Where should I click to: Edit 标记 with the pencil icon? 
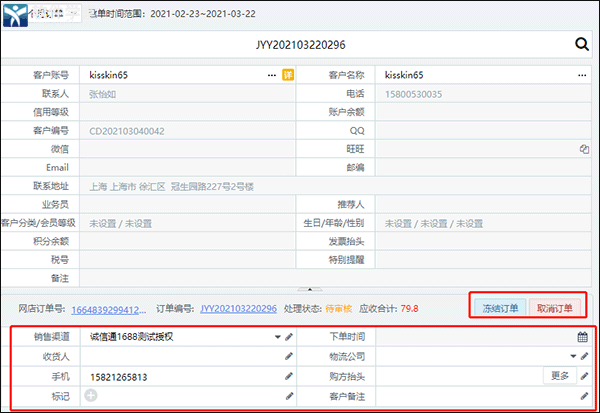[290, 396]
